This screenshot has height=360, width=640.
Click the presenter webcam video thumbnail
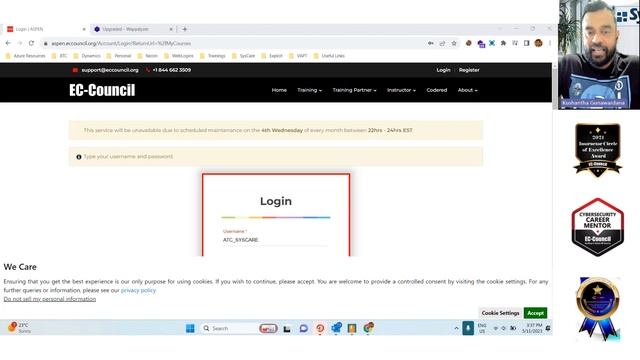pos(599,55)
